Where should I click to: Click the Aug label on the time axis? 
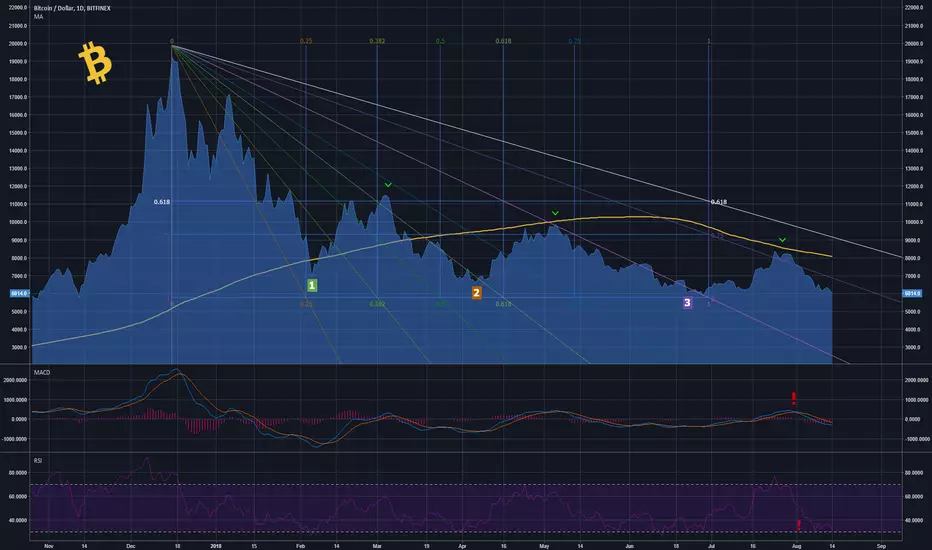(796, 546)
